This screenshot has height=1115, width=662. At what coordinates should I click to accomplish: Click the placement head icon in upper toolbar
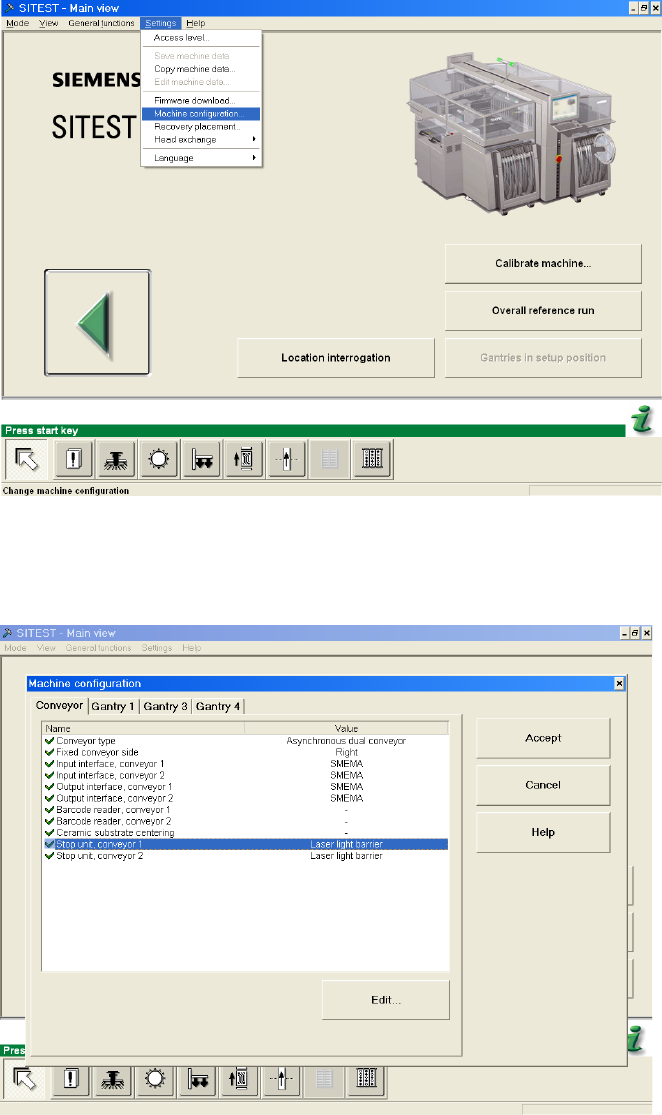pyautogui.click(x=116, y=459)
